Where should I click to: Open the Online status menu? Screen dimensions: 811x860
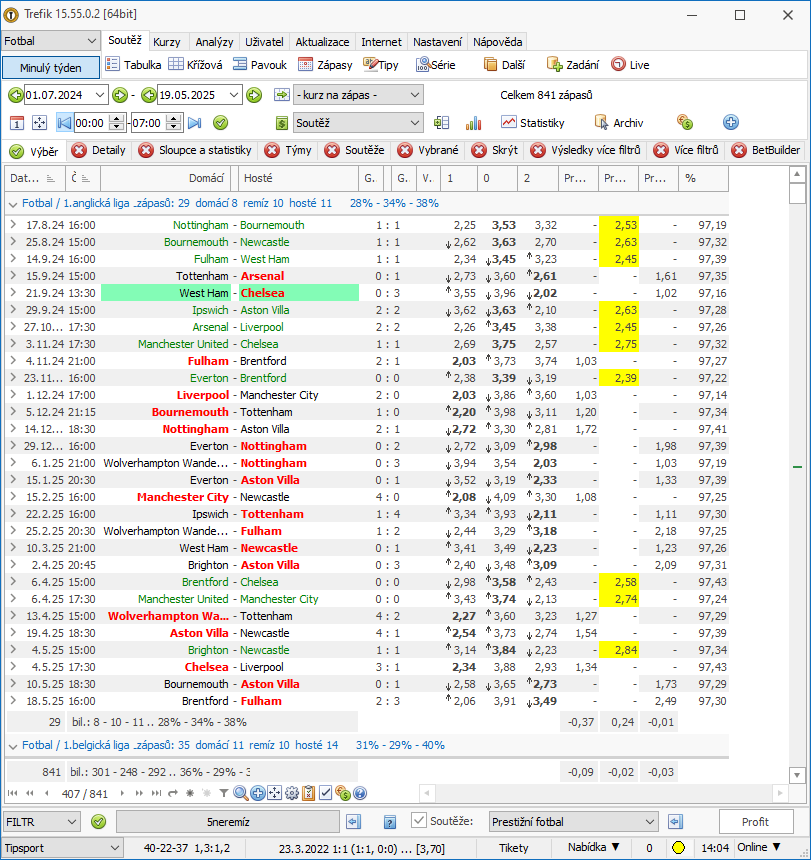[759, 847]
